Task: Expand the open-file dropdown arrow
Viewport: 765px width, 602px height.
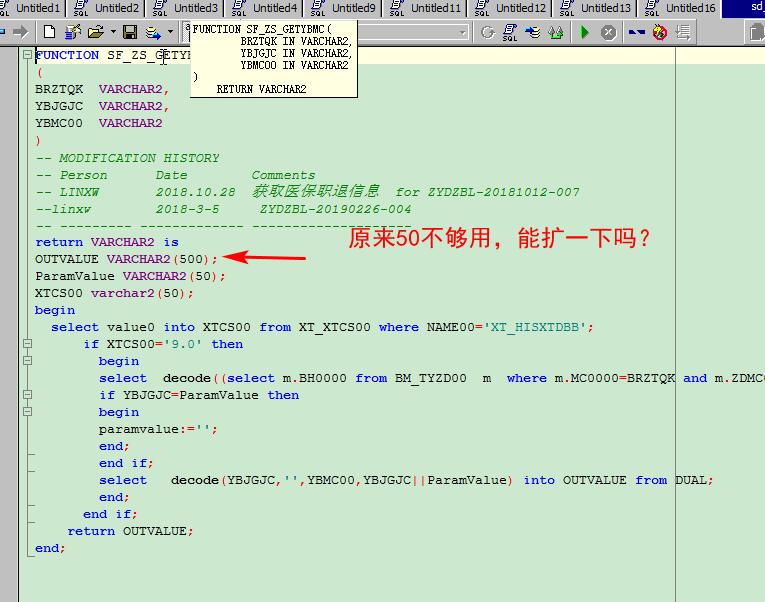Action: [x=113, y=32]
